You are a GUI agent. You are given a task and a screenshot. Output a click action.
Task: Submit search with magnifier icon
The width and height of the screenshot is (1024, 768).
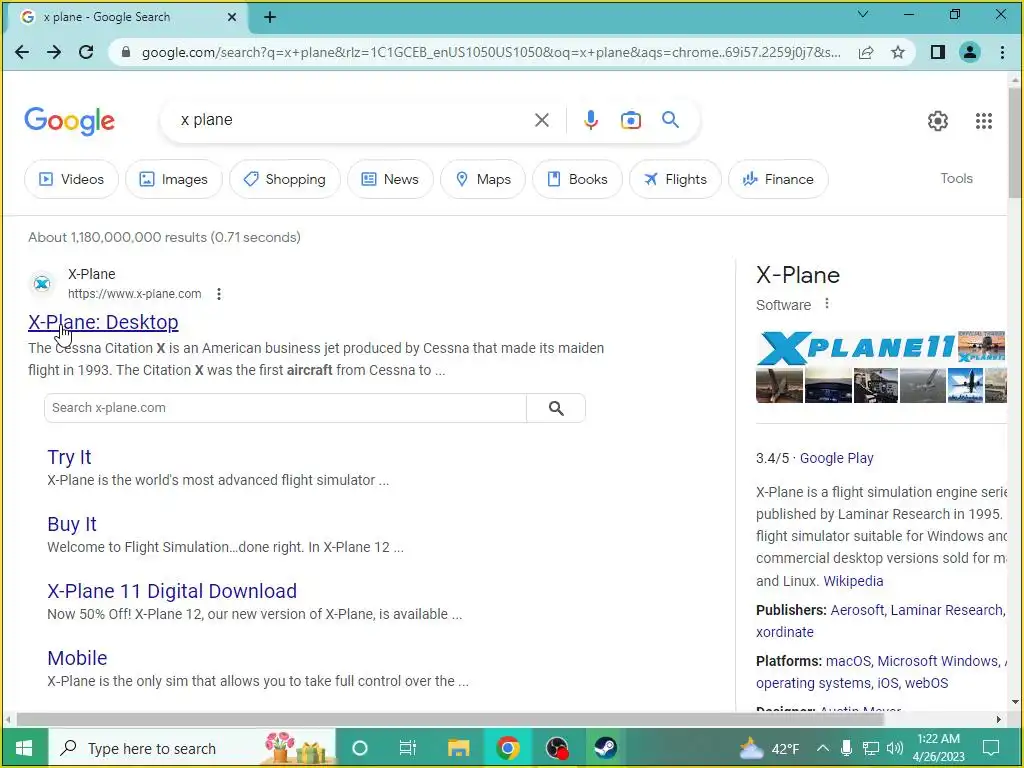[x=670, y=120]
